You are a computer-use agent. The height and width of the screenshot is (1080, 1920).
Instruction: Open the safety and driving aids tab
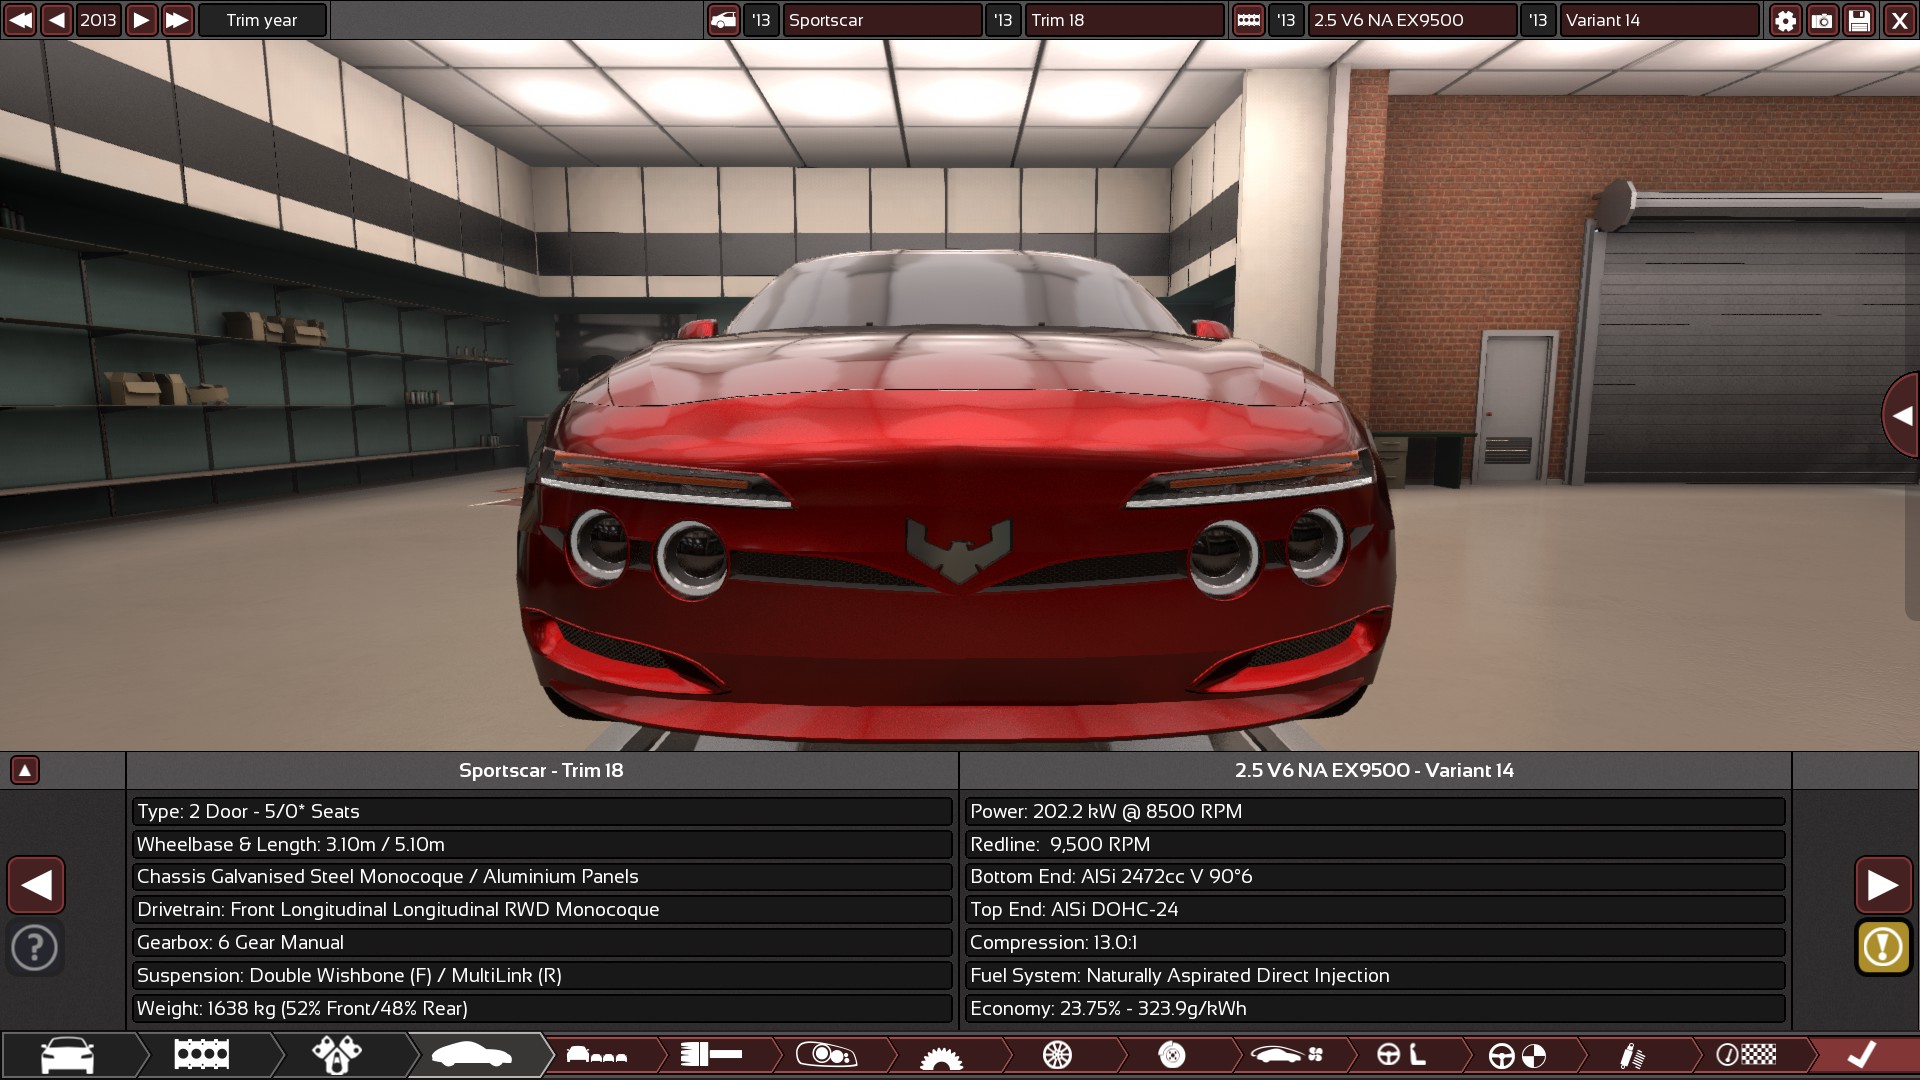tap(1517, 1055)
